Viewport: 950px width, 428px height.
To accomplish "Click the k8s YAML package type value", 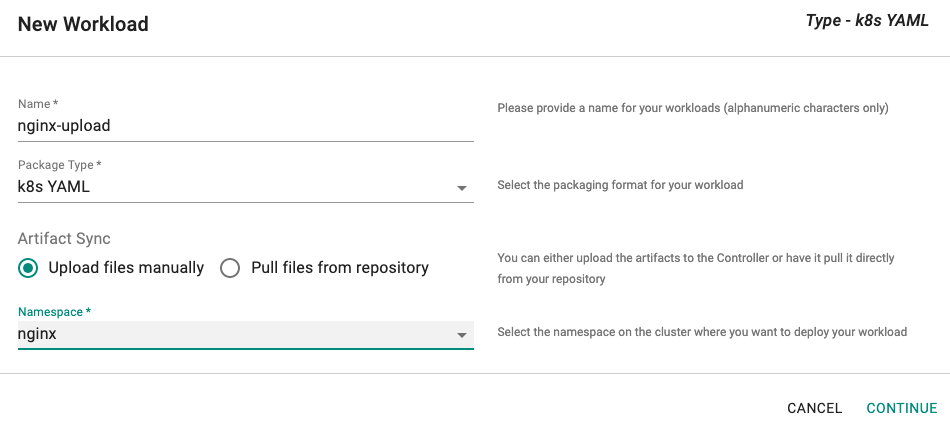I will [54, 187].
